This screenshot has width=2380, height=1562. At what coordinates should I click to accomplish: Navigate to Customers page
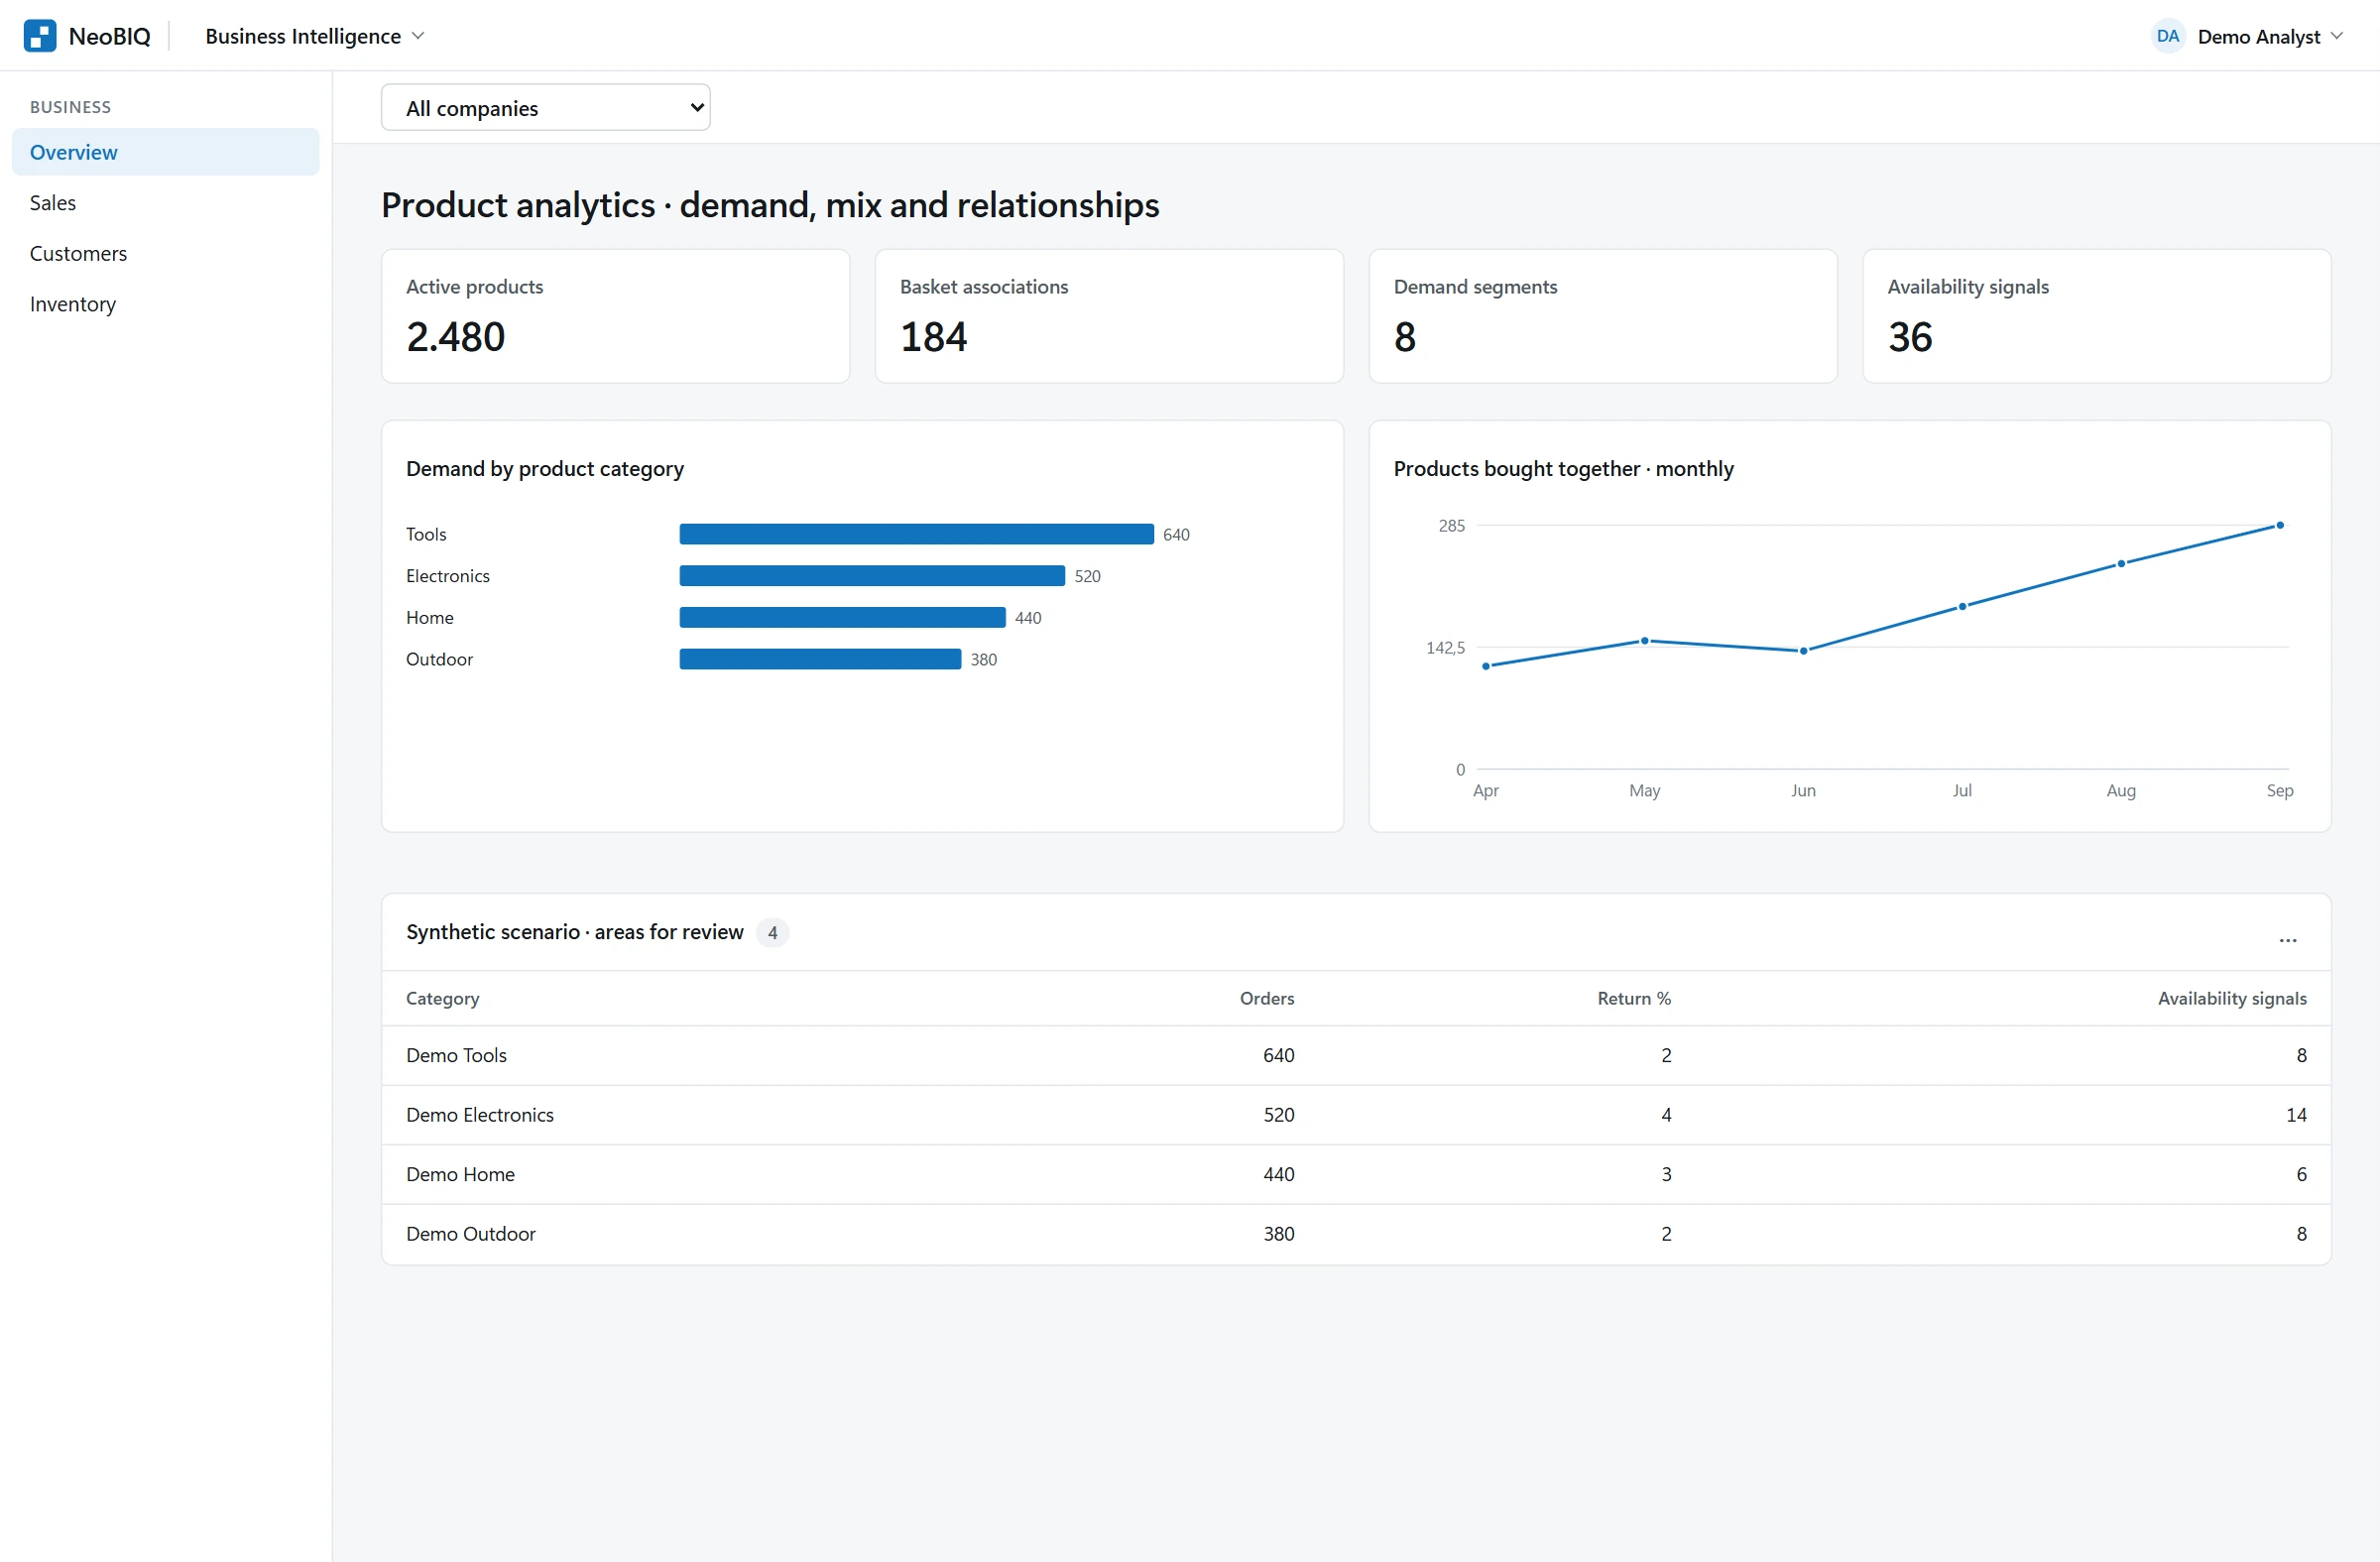166,253
